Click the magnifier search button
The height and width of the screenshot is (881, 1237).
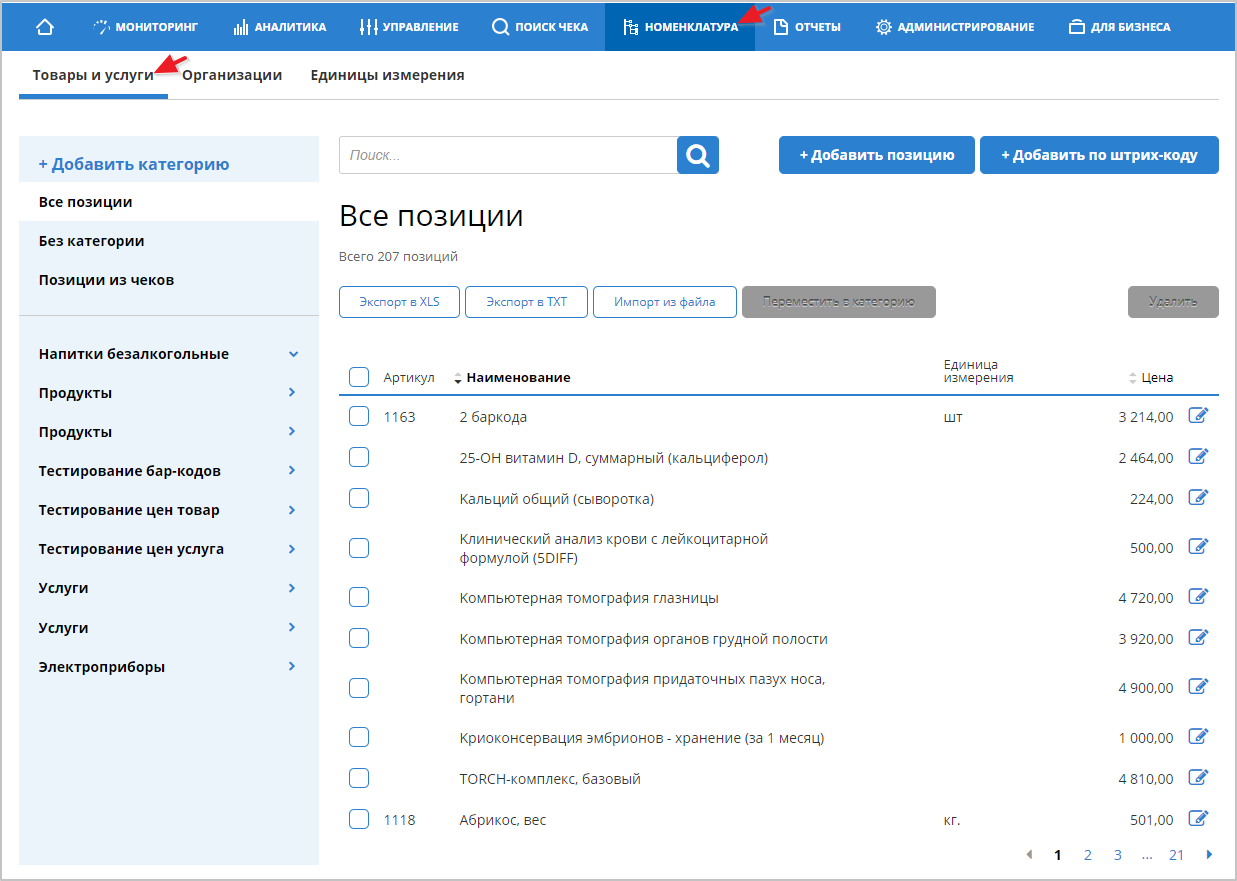tap(698, 155)
